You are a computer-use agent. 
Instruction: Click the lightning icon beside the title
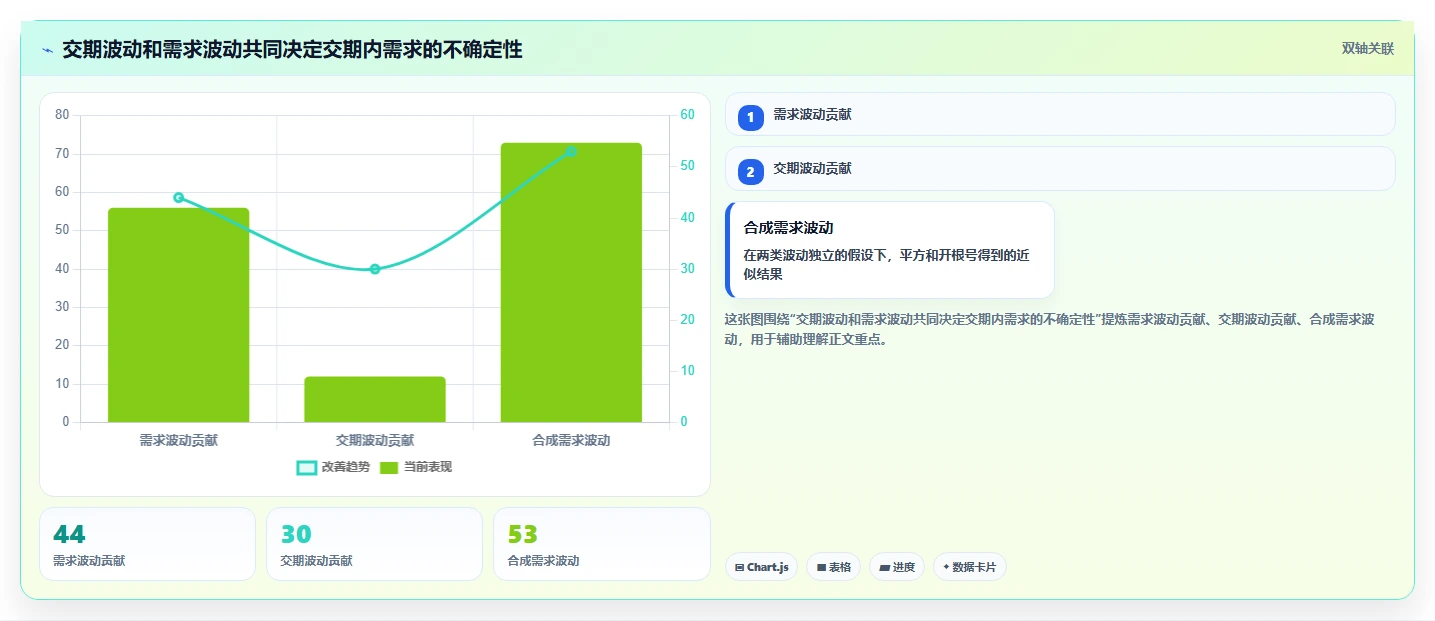click(47, 50)
